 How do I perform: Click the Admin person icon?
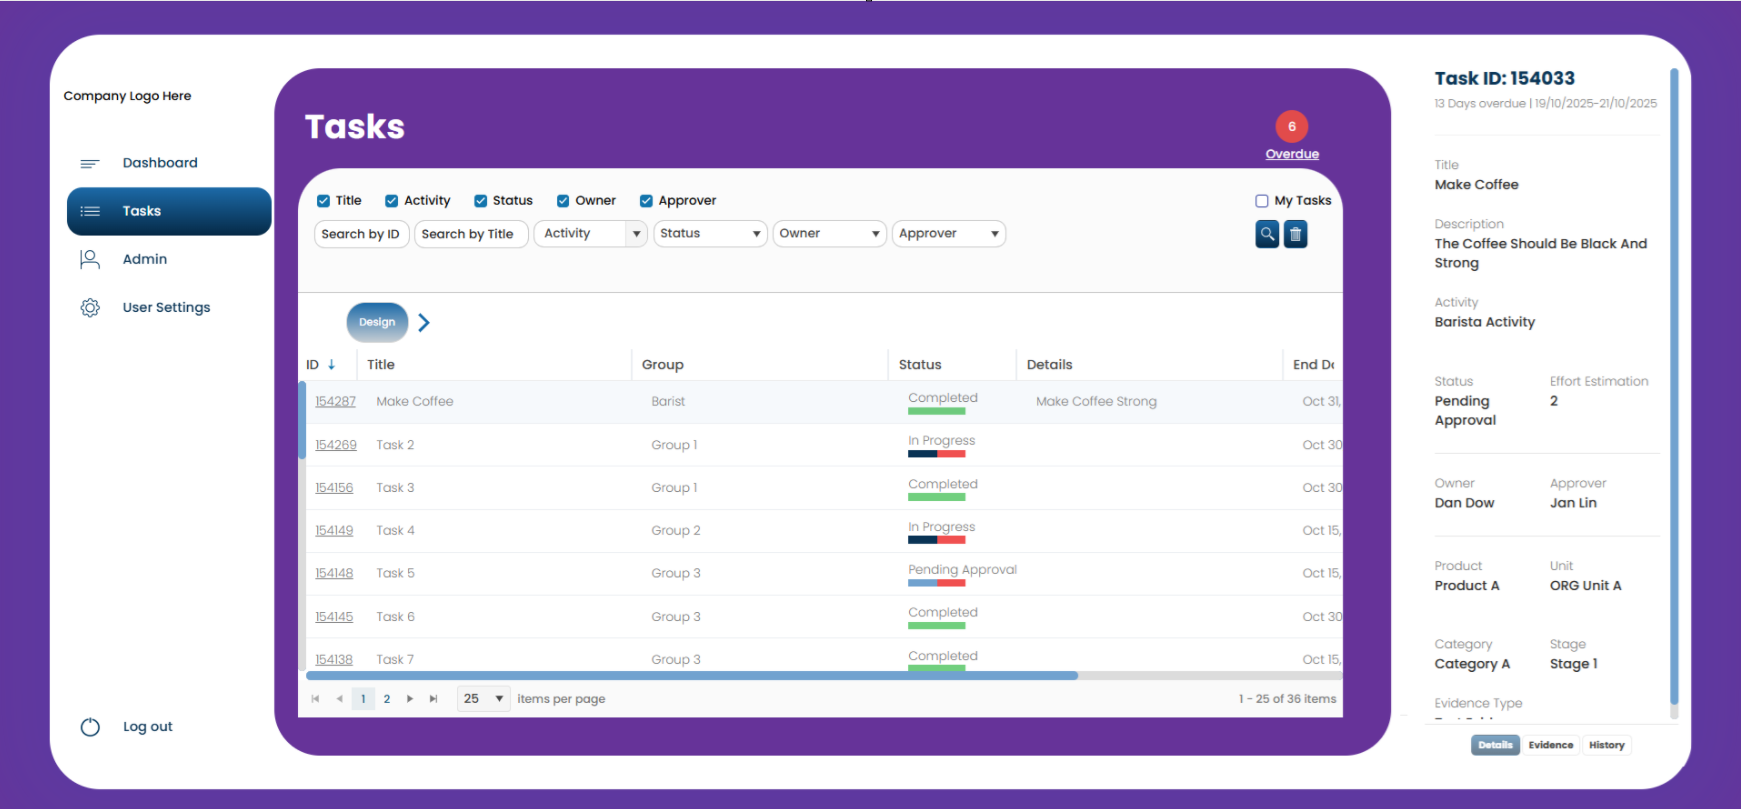(x=90, y=259)
